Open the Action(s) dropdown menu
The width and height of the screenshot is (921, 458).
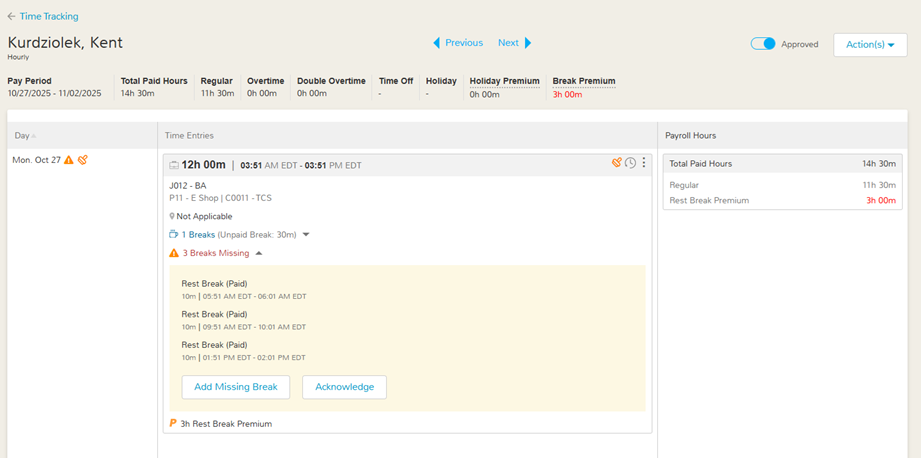coord(870,45)
